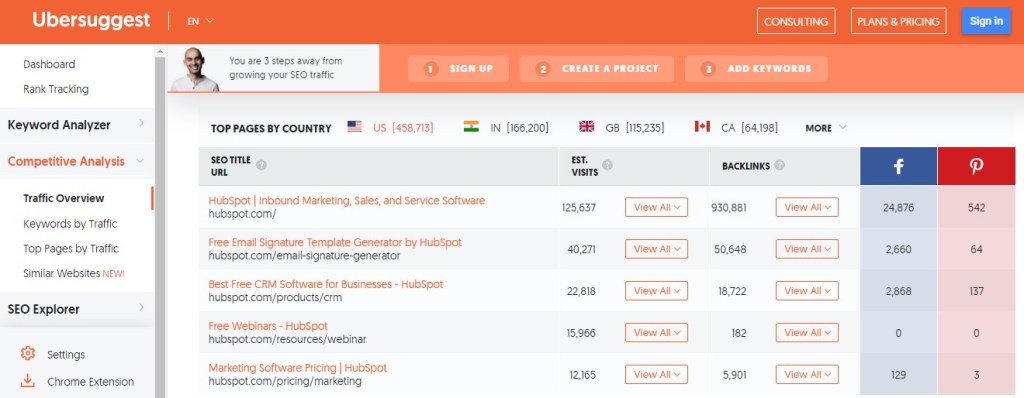Click help icon next to SEO Title URL
The width and height of the screenshot is (1024, 398).
[x=261, y=165]
